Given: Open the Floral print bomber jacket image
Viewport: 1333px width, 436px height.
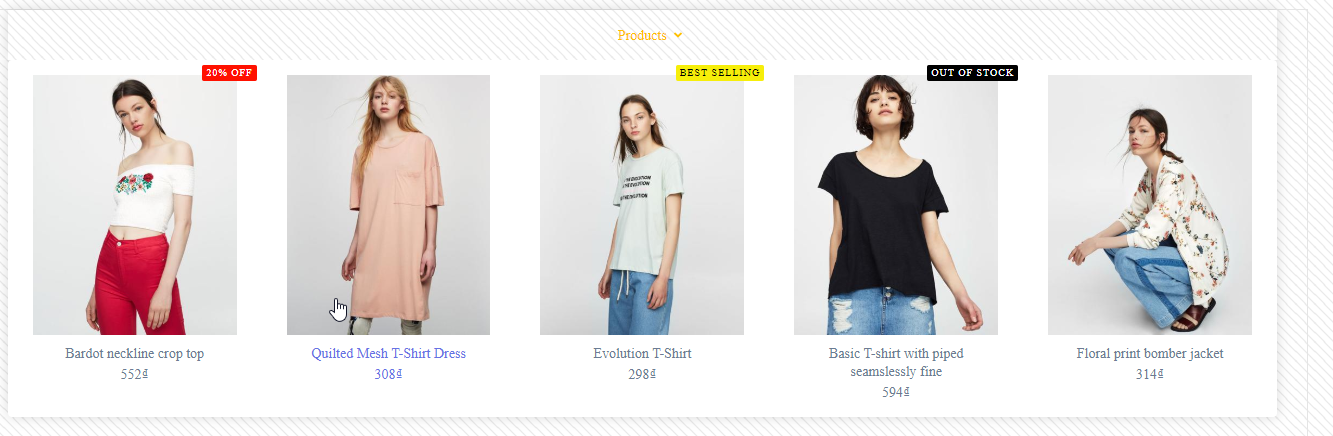Looking at the screenshot, I should (1150, 205).
